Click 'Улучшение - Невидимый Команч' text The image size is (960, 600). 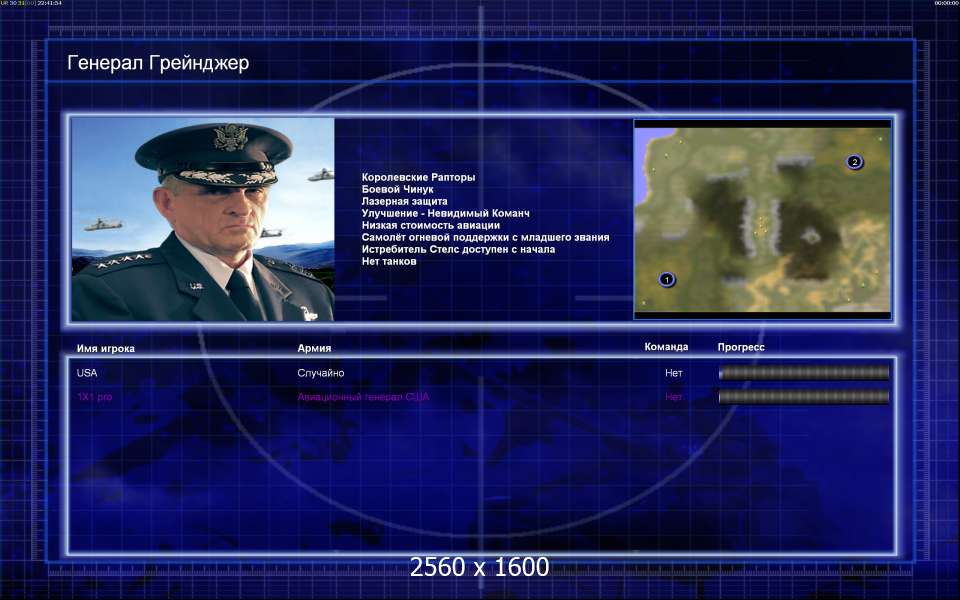coord(445,213)
